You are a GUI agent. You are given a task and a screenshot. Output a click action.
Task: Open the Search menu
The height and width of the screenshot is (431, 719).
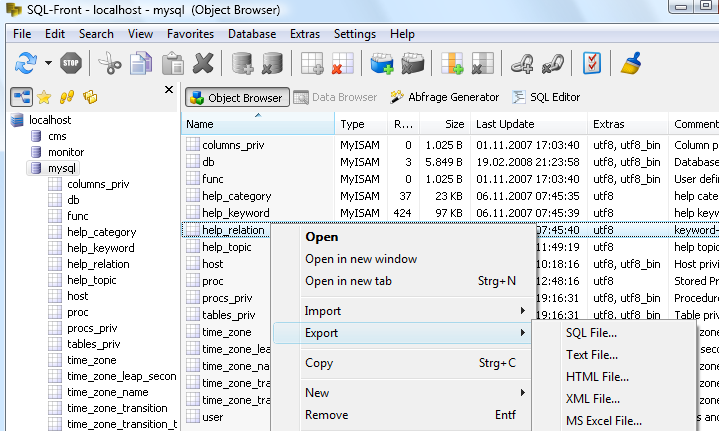(x=96, y=34)
